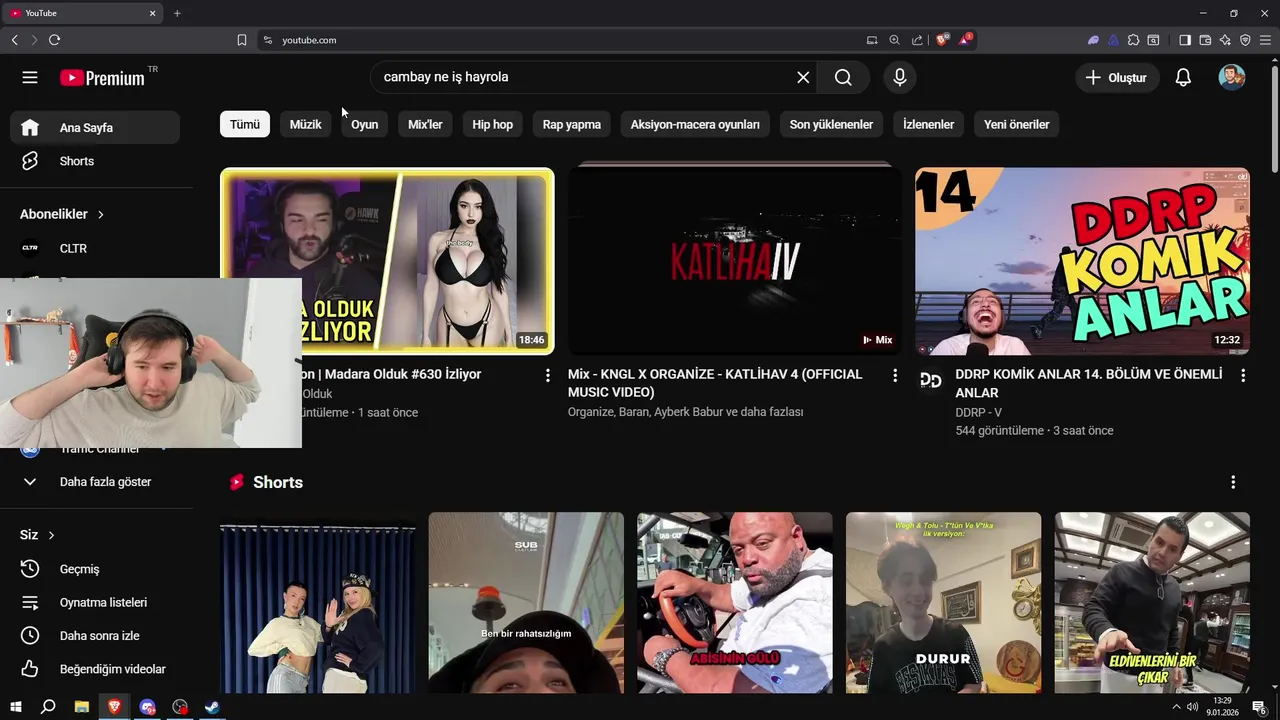Open the Leo AI sparkle icon

click(1225, 40)
